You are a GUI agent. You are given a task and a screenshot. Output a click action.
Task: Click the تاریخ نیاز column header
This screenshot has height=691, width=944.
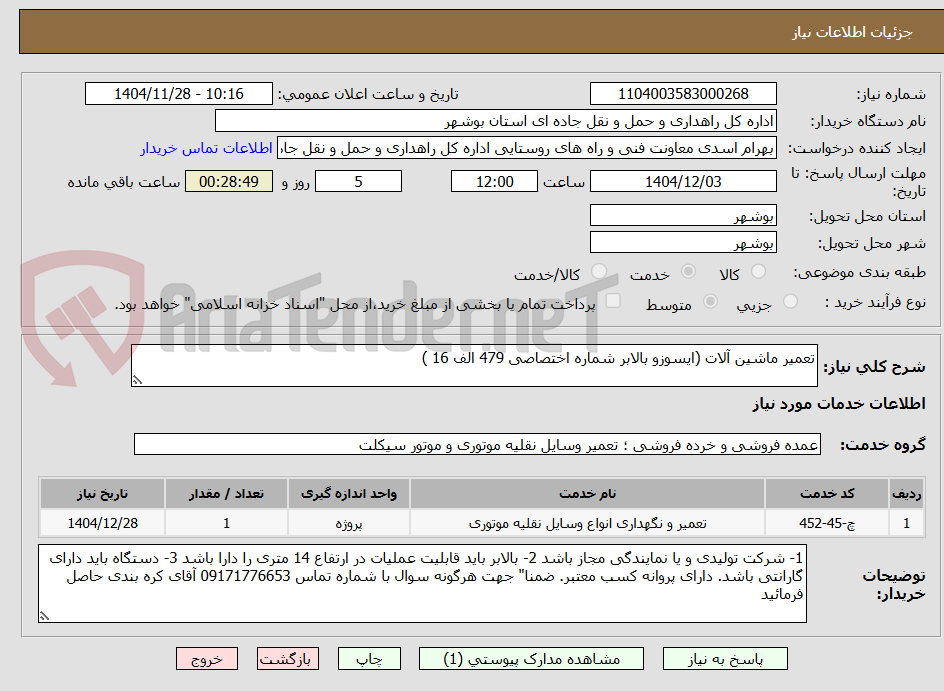[x=102, y=494]
